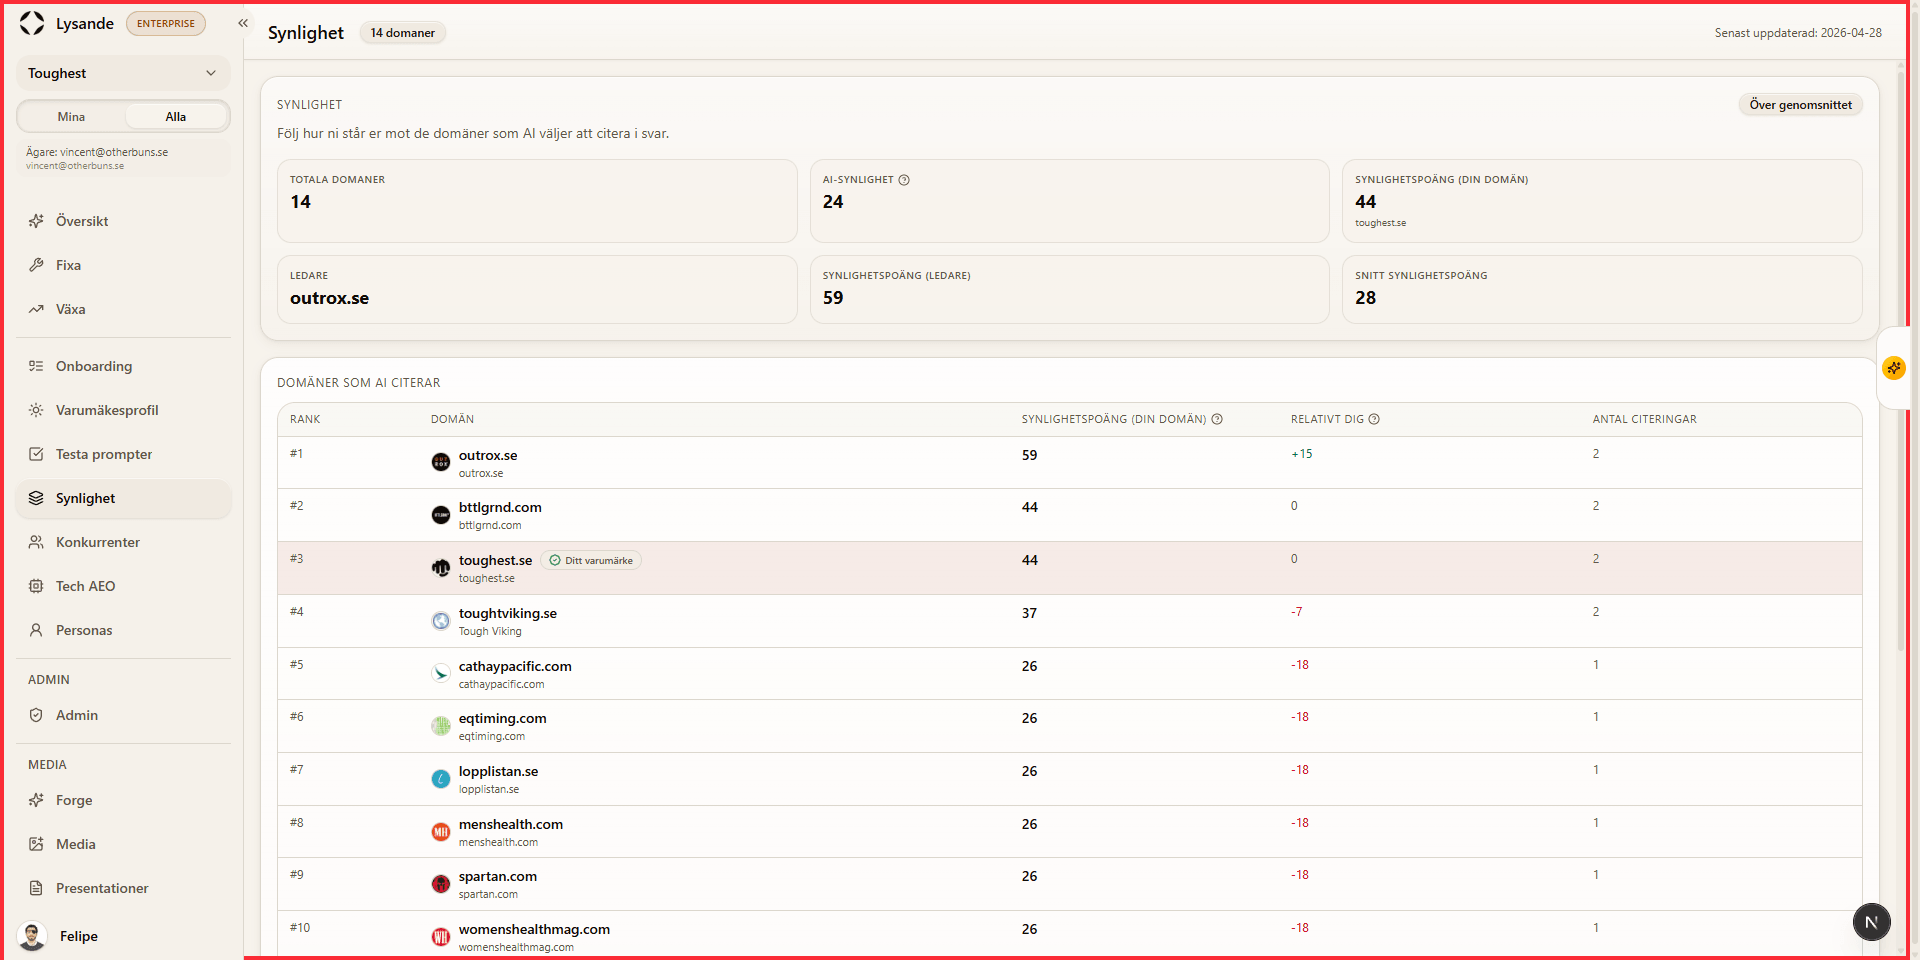Screen dimensions: 1920x960
Task: Open the Personas page
Action: pos(123,630)
